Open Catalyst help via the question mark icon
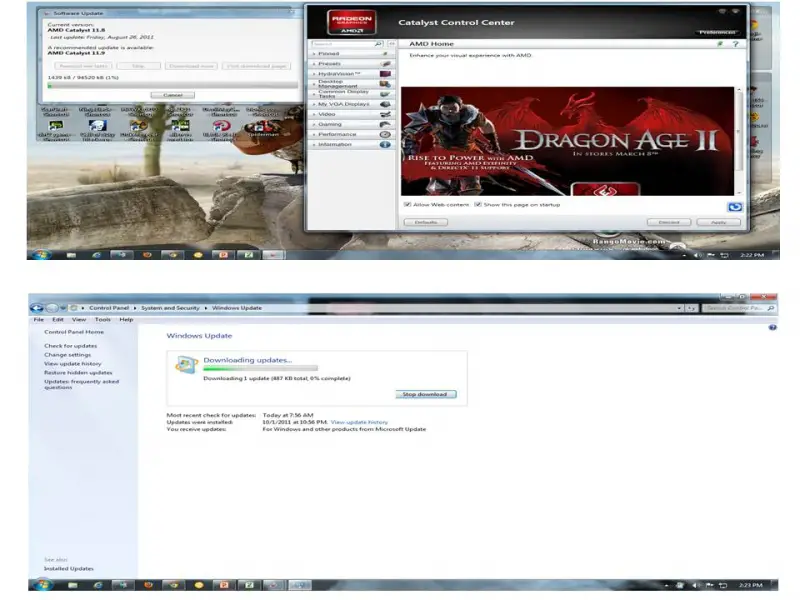 tap(735, 44)
